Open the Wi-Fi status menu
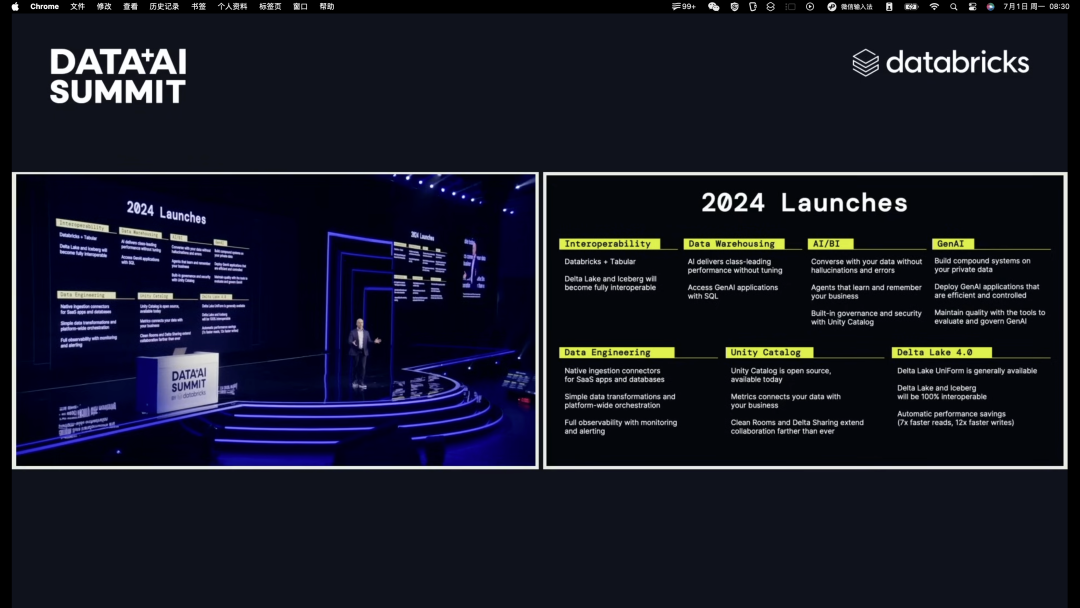This screenshot has height=608, width=1080. [x=934, y=6]
